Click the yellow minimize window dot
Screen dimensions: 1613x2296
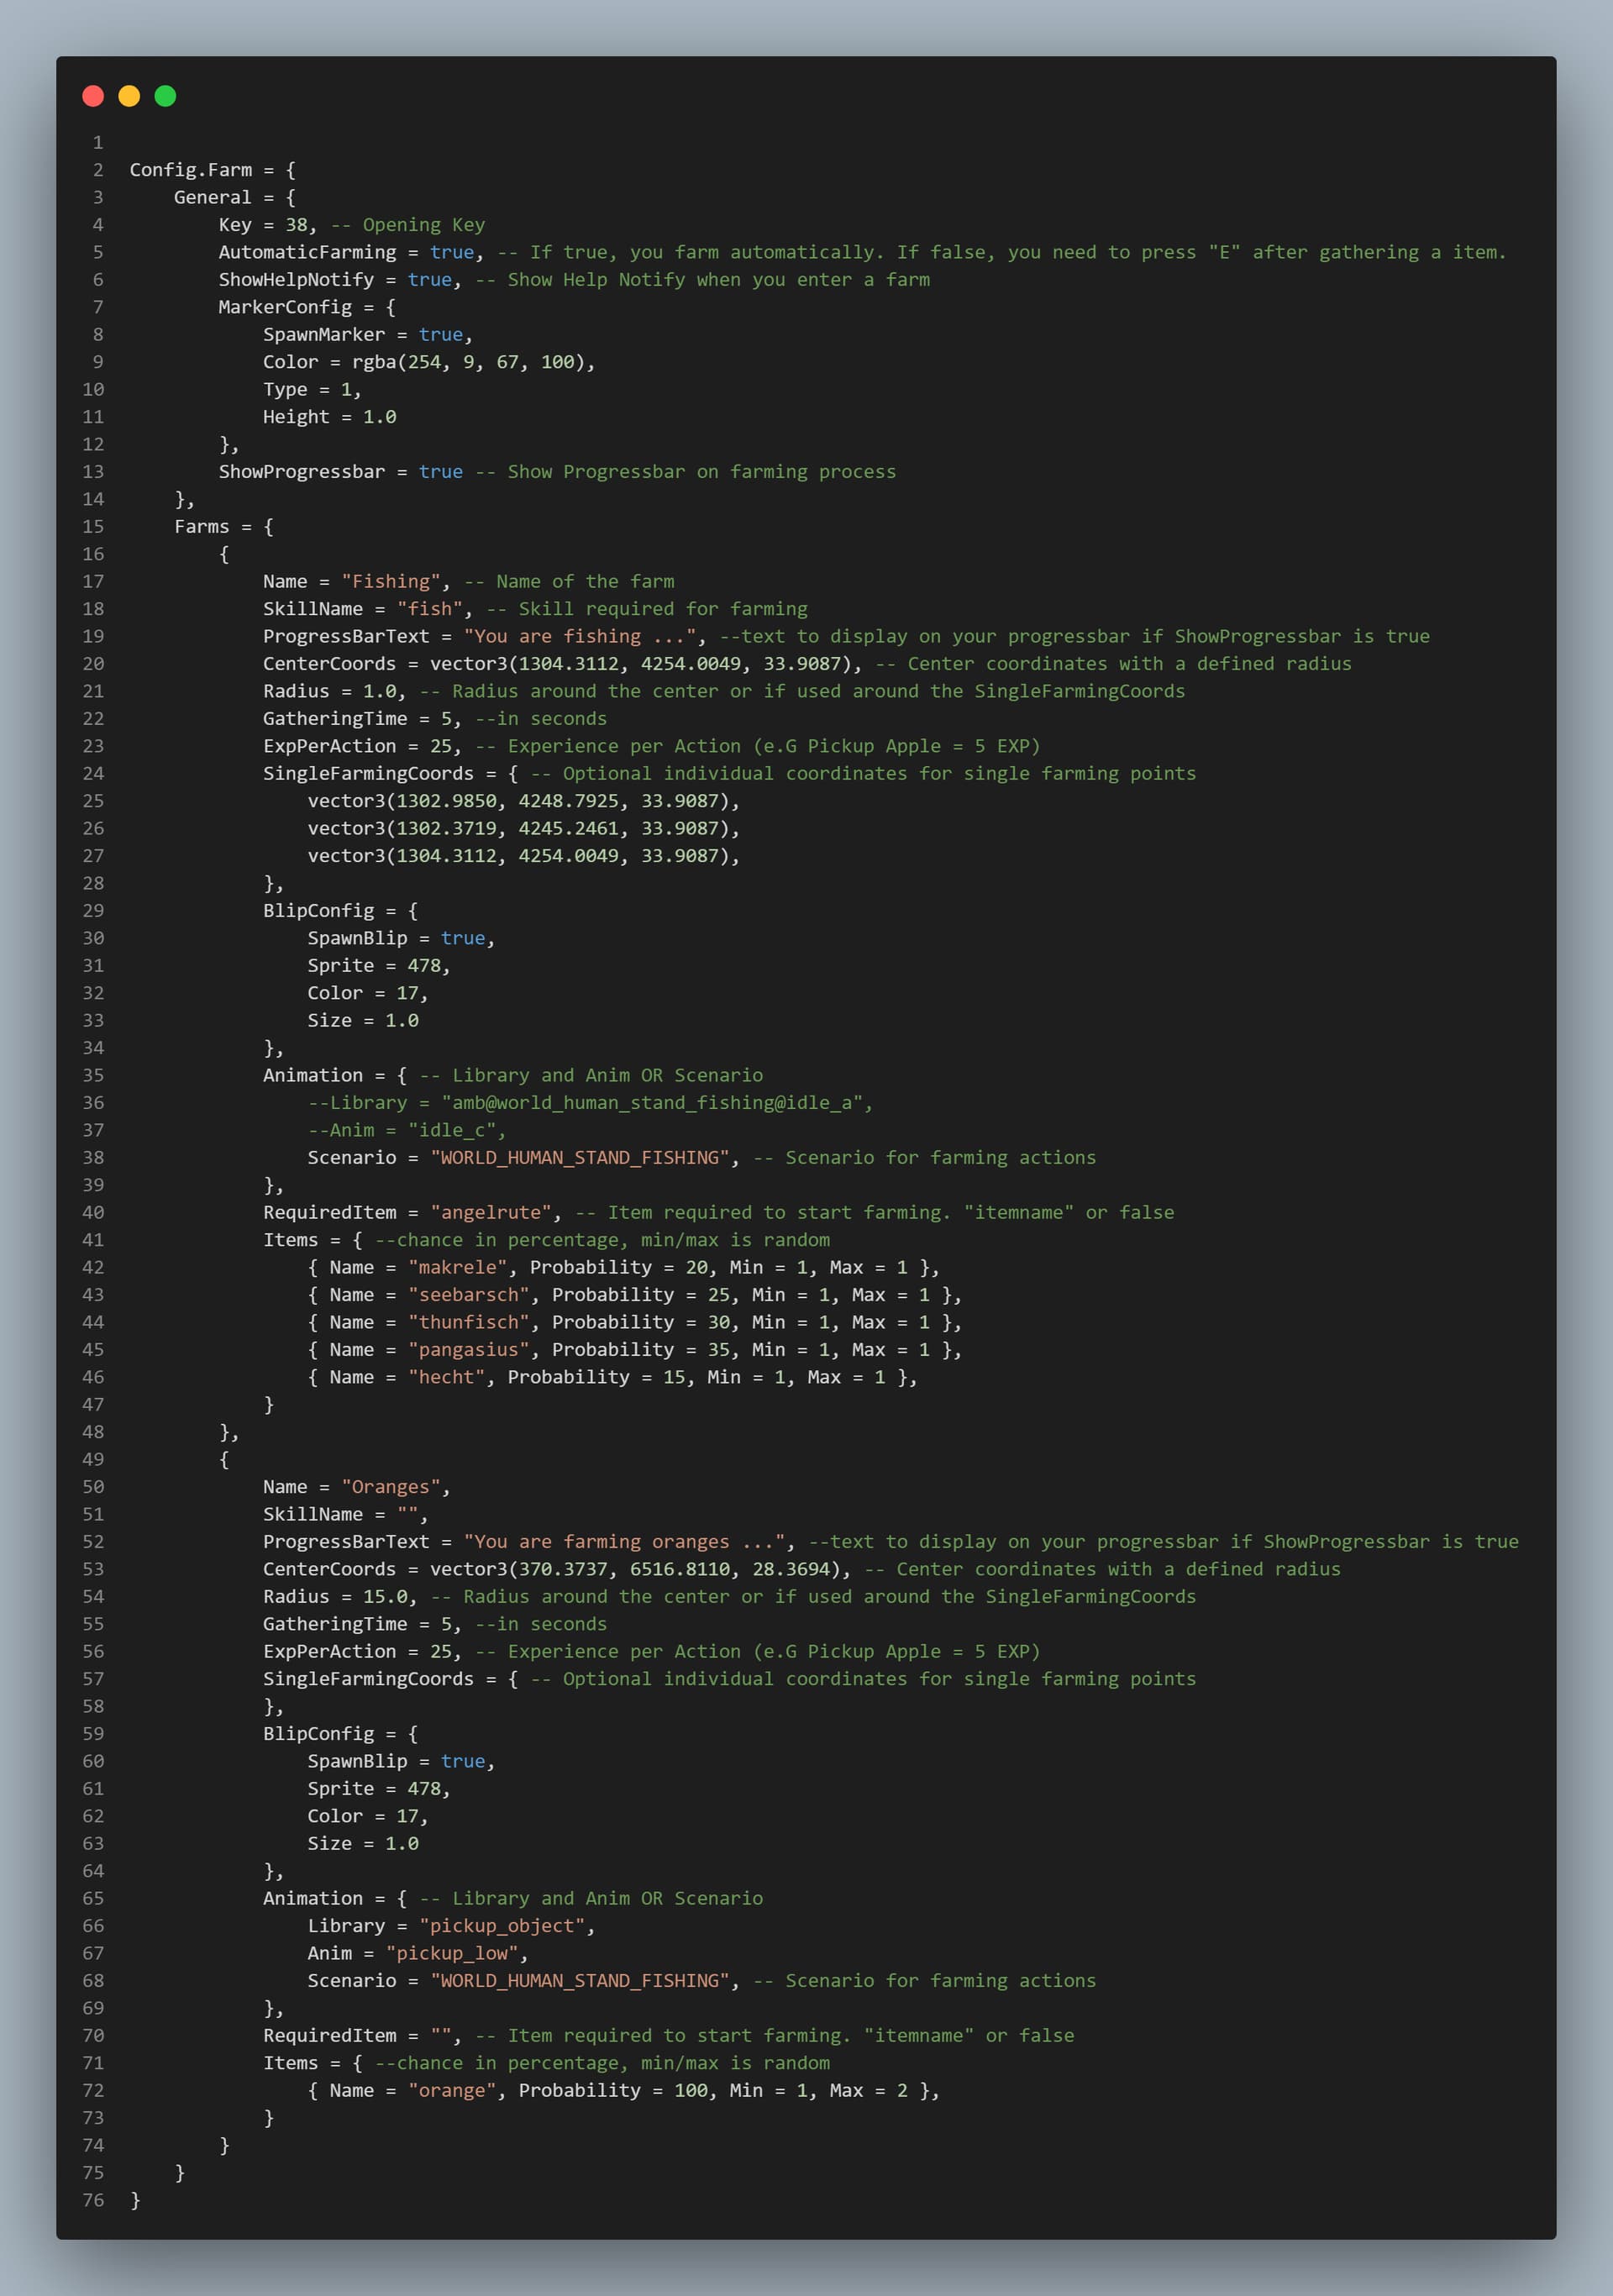pos(129,96)
